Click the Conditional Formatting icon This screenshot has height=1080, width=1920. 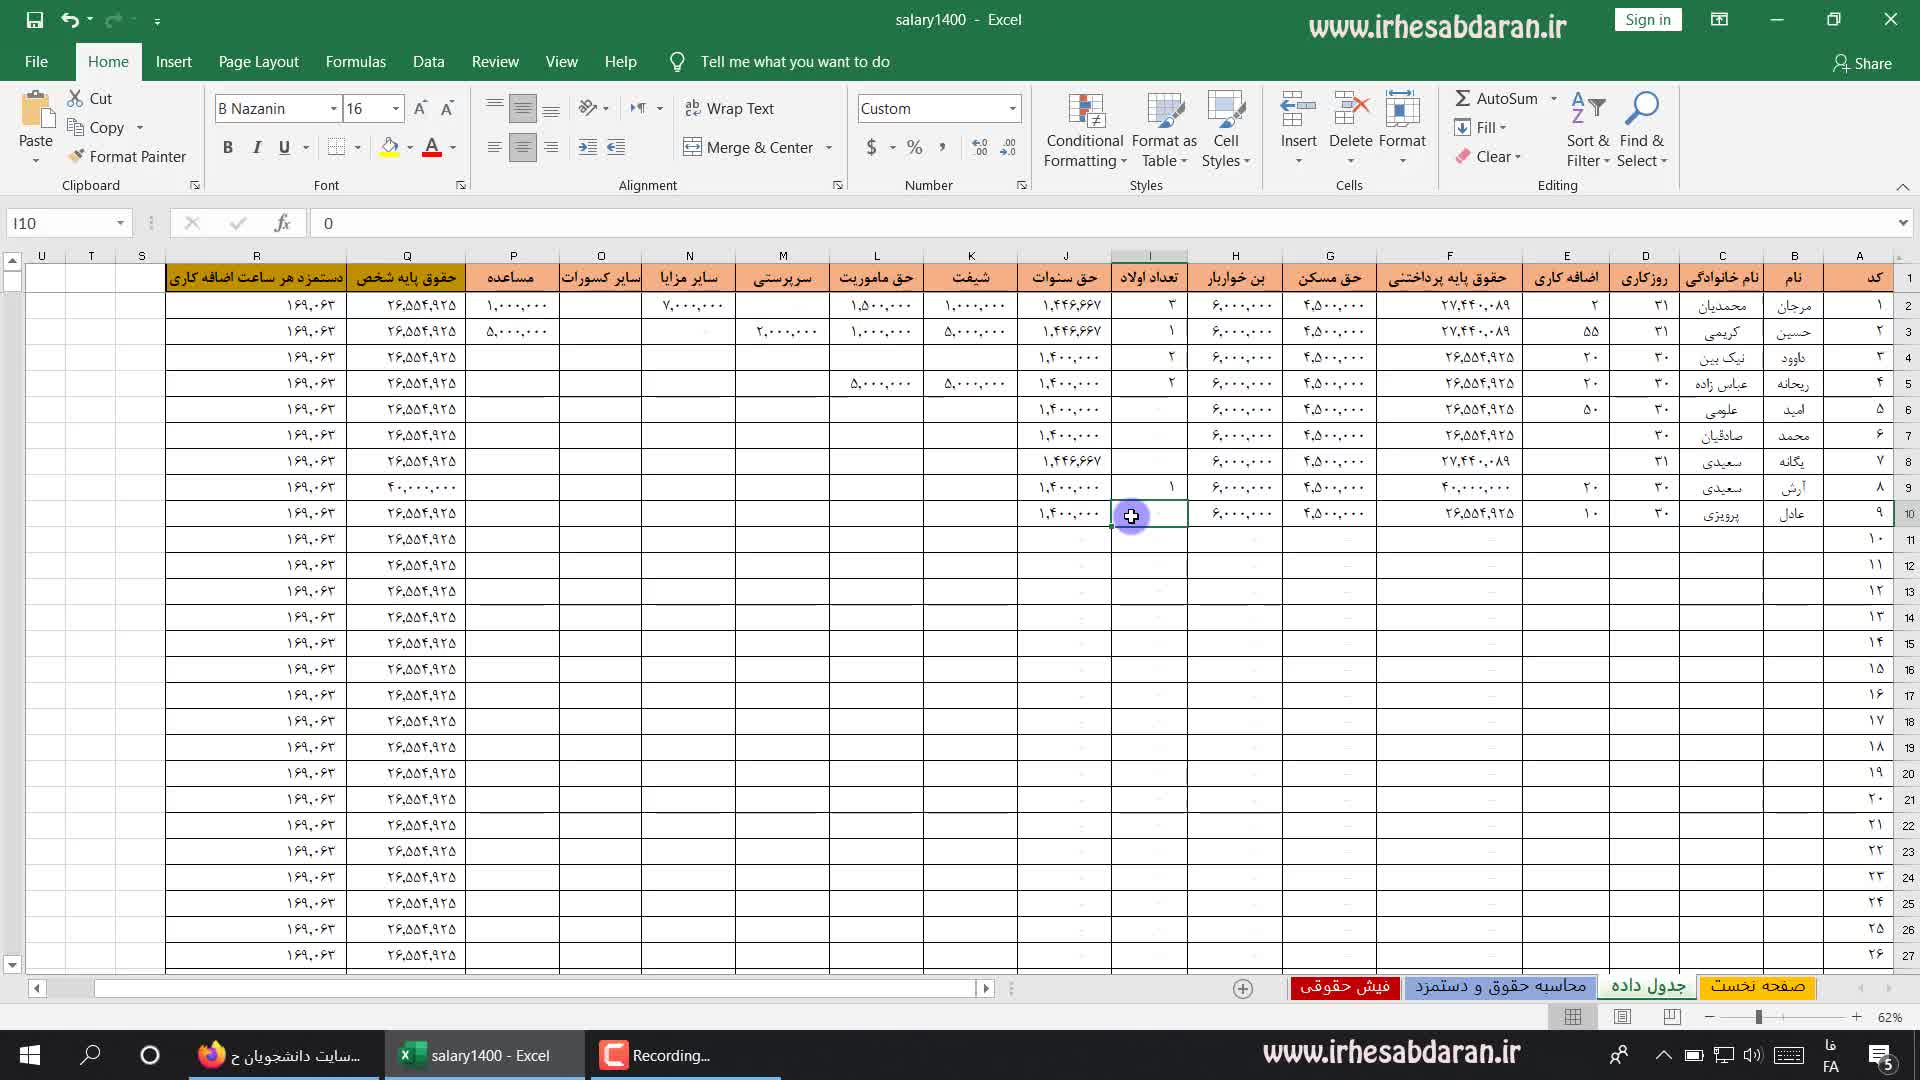(x=1085, y=112)
